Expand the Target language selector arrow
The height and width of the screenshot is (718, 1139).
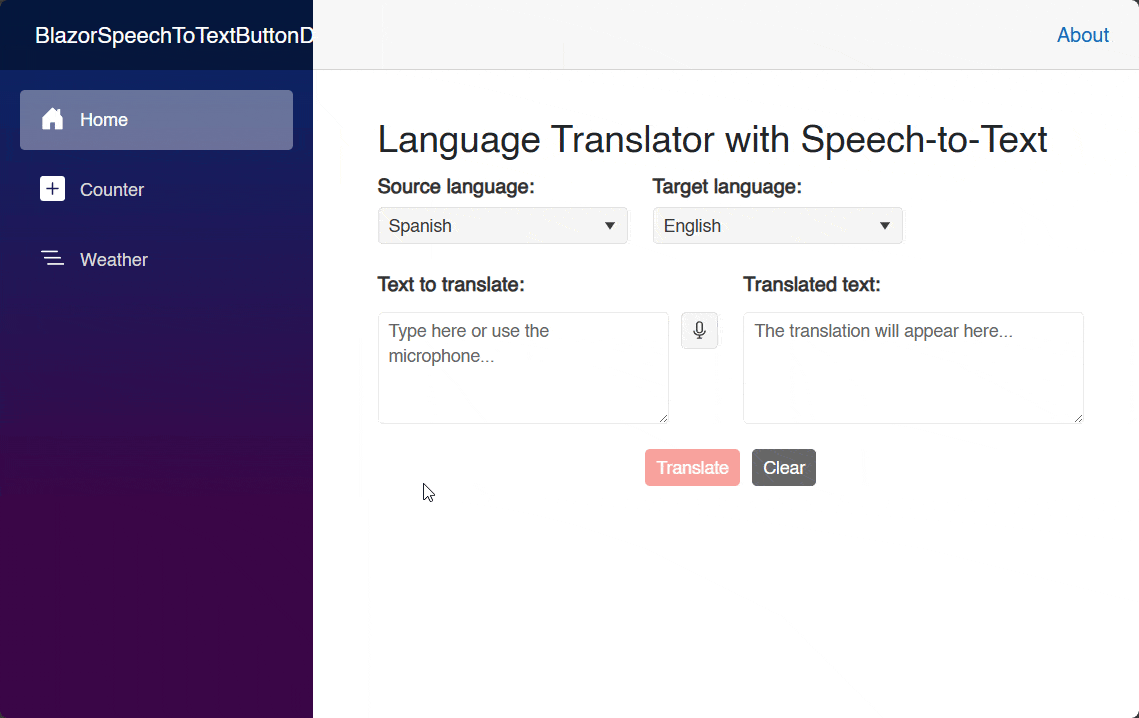click(x=885, y=225)
